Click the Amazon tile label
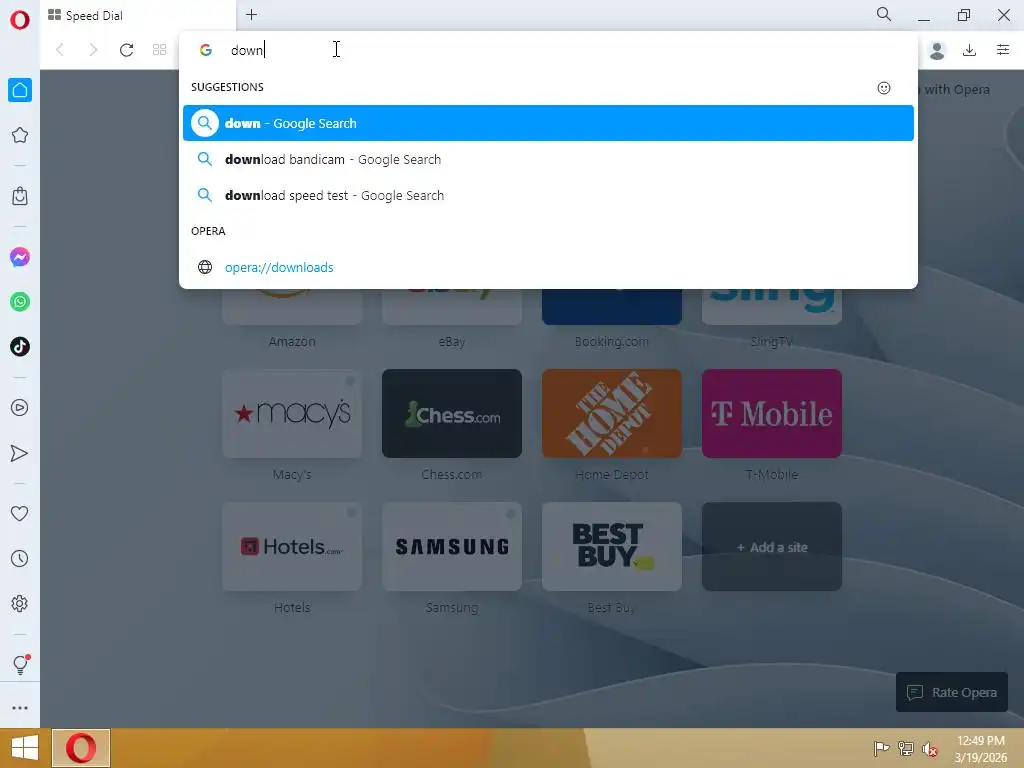Screen dimensions: 1024x768 tap(292, 342)
